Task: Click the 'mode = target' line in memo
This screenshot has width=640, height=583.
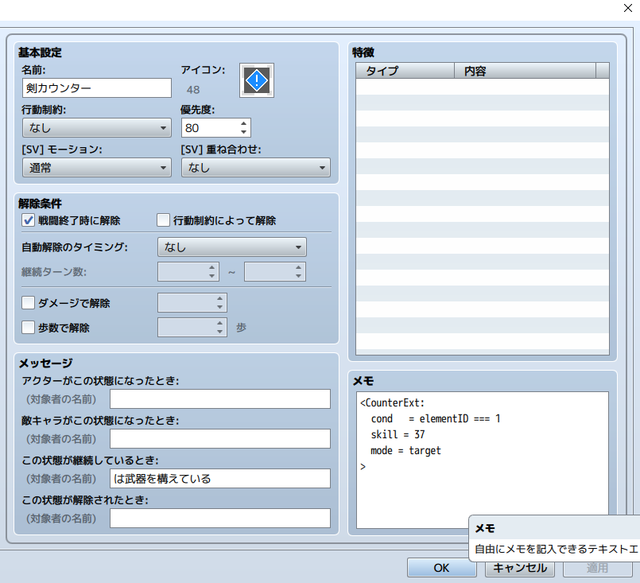Action: (406, 450)
